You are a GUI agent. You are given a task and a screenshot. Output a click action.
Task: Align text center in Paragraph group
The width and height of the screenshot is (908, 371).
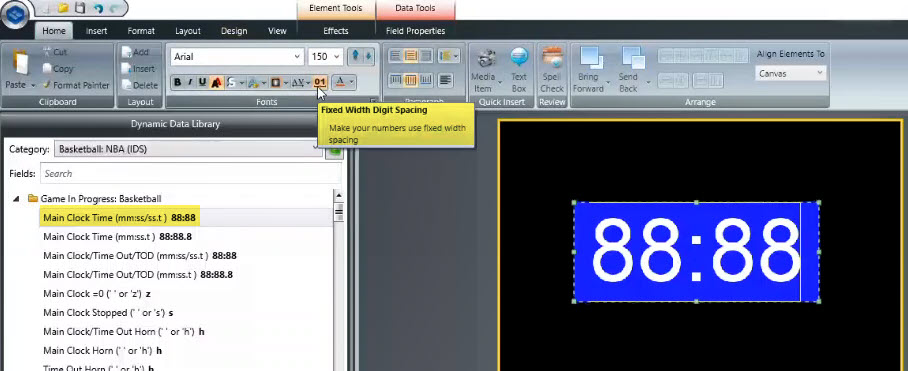click(x=411, y=56)
